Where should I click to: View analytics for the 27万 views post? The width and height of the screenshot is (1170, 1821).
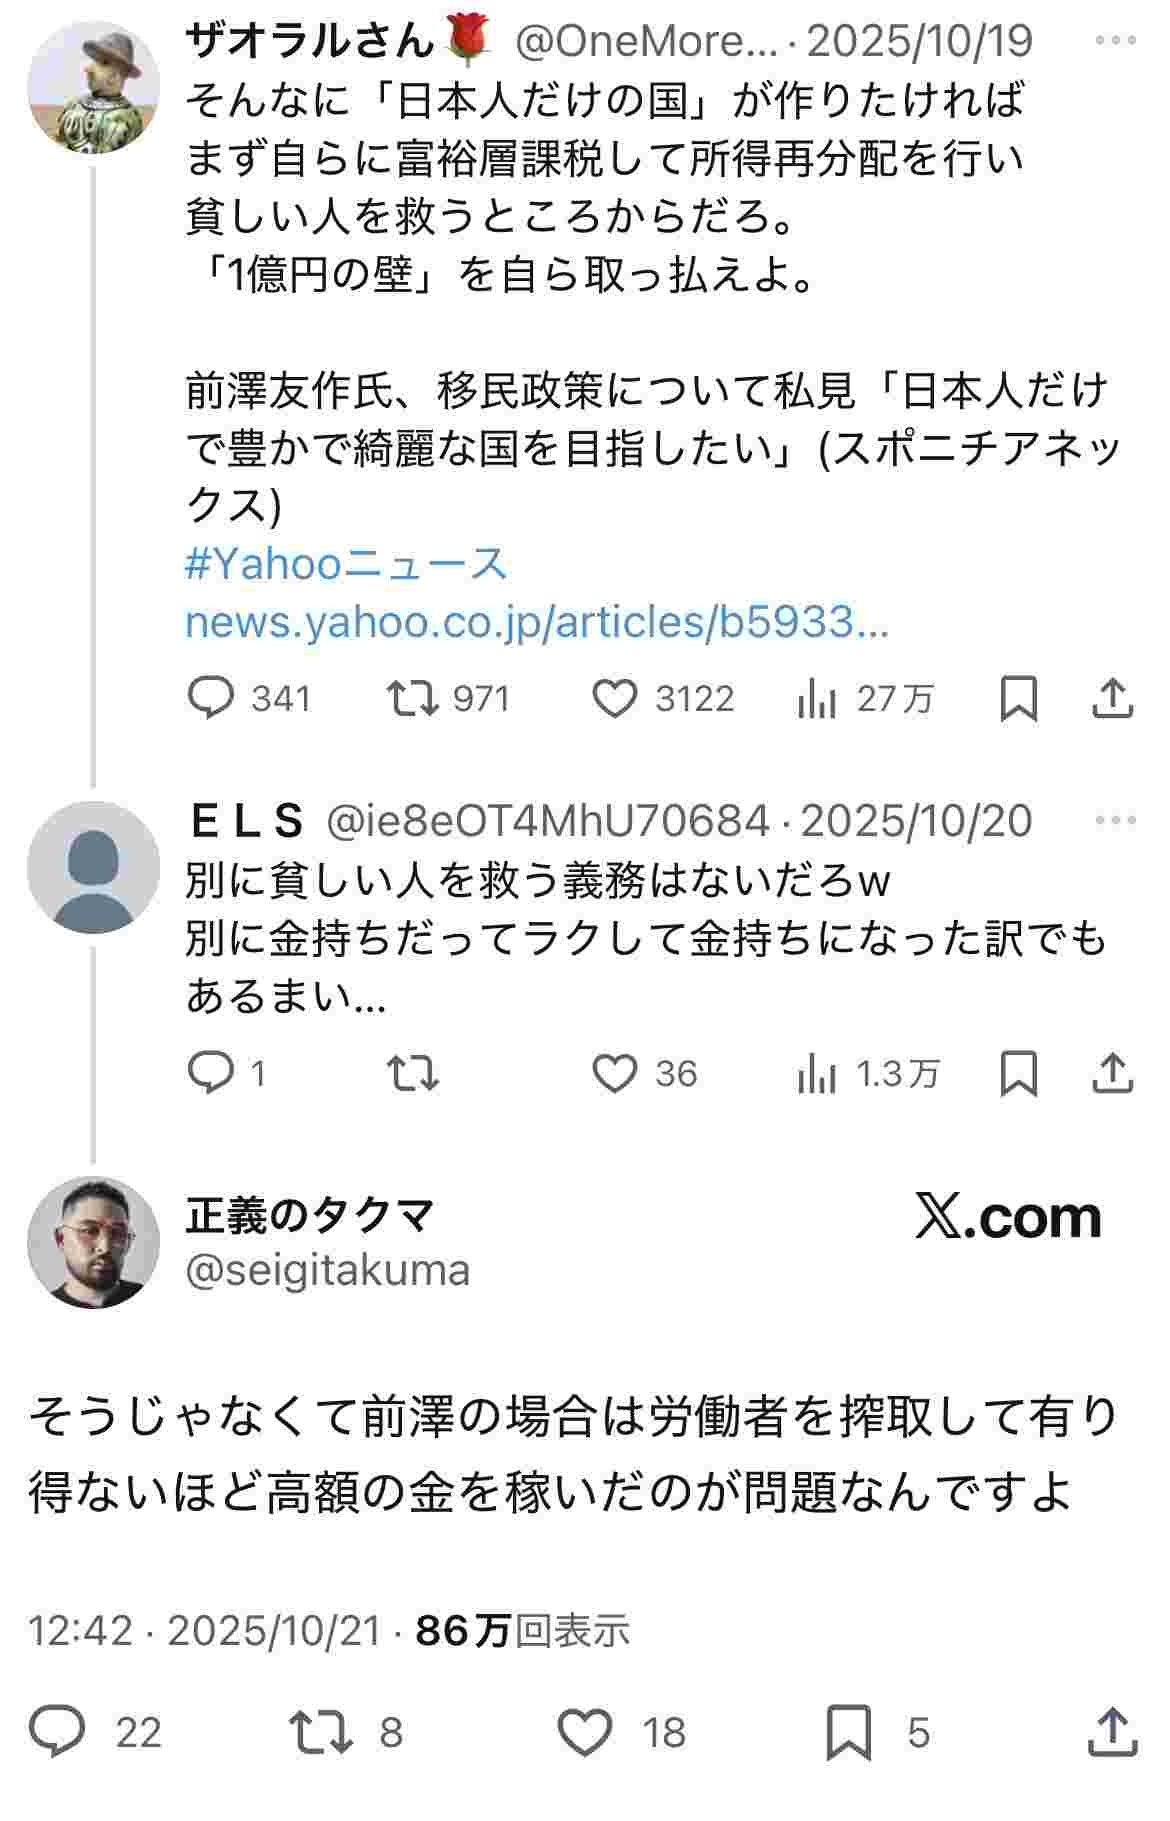[816, 698]
